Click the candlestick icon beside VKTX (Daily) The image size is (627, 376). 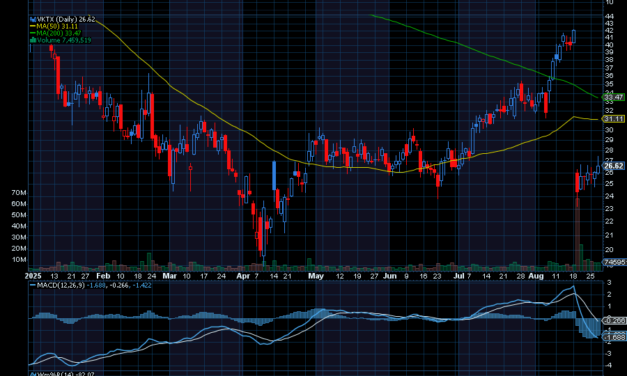33,19
